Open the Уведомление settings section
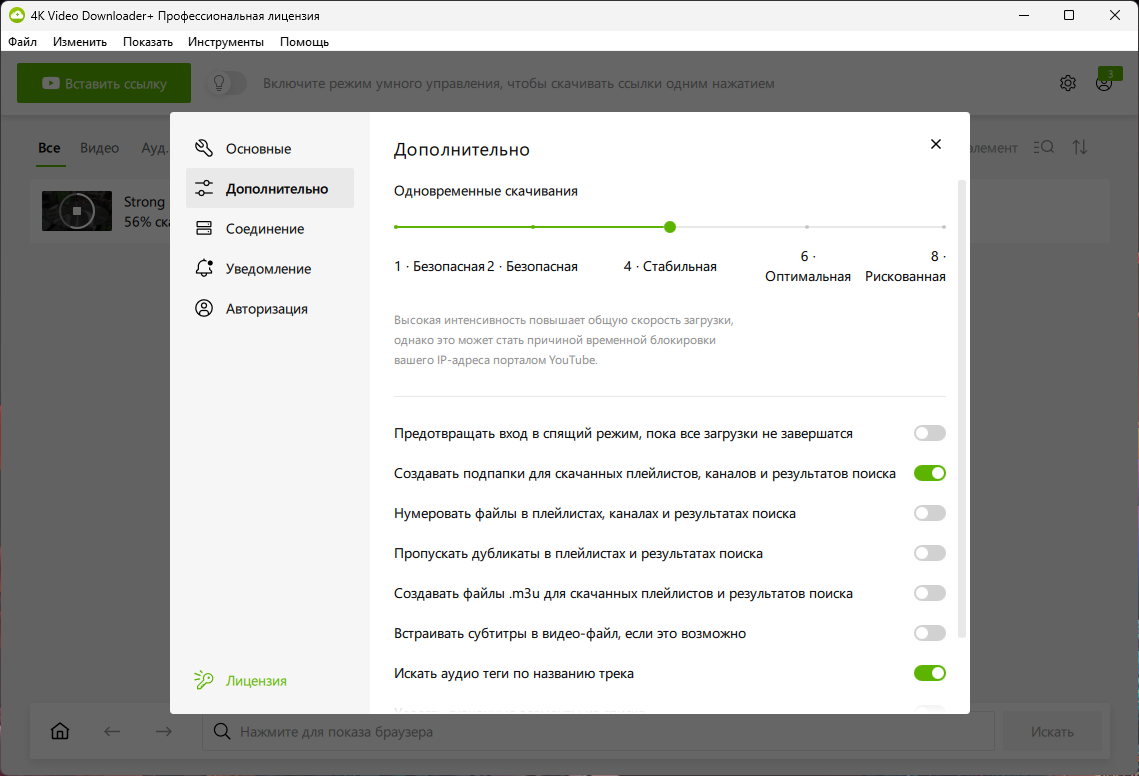Viewport: 1139px width, 776px height. click(x=269, y=268)
